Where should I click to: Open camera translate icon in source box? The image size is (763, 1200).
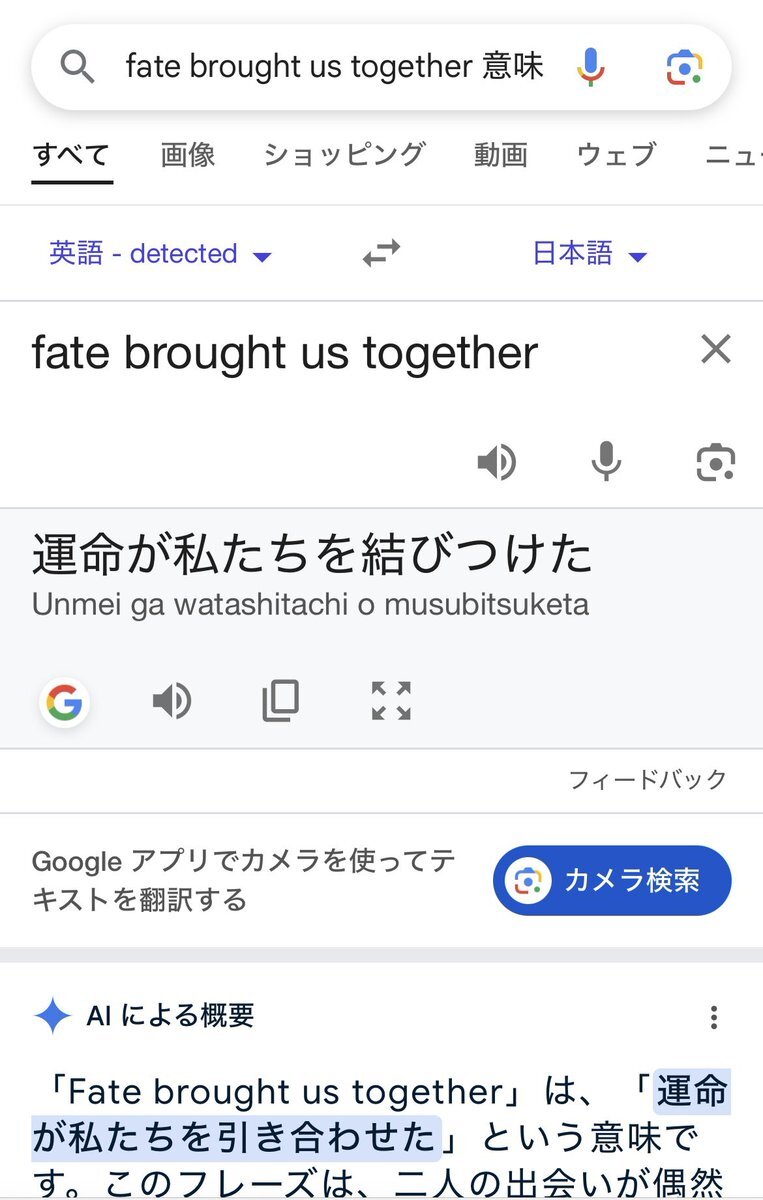715,463
